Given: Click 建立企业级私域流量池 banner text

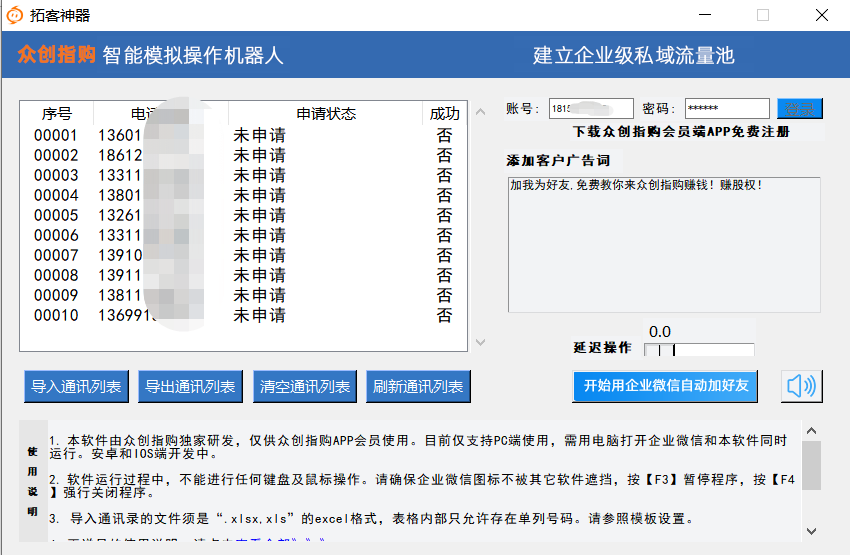Looking at the screenshot, I should coord(633,55).
